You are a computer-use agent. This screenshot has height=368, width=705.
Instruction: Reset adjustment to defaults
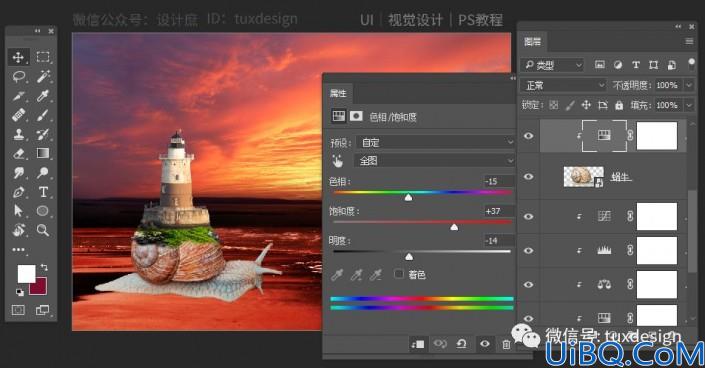click(461, 344)
